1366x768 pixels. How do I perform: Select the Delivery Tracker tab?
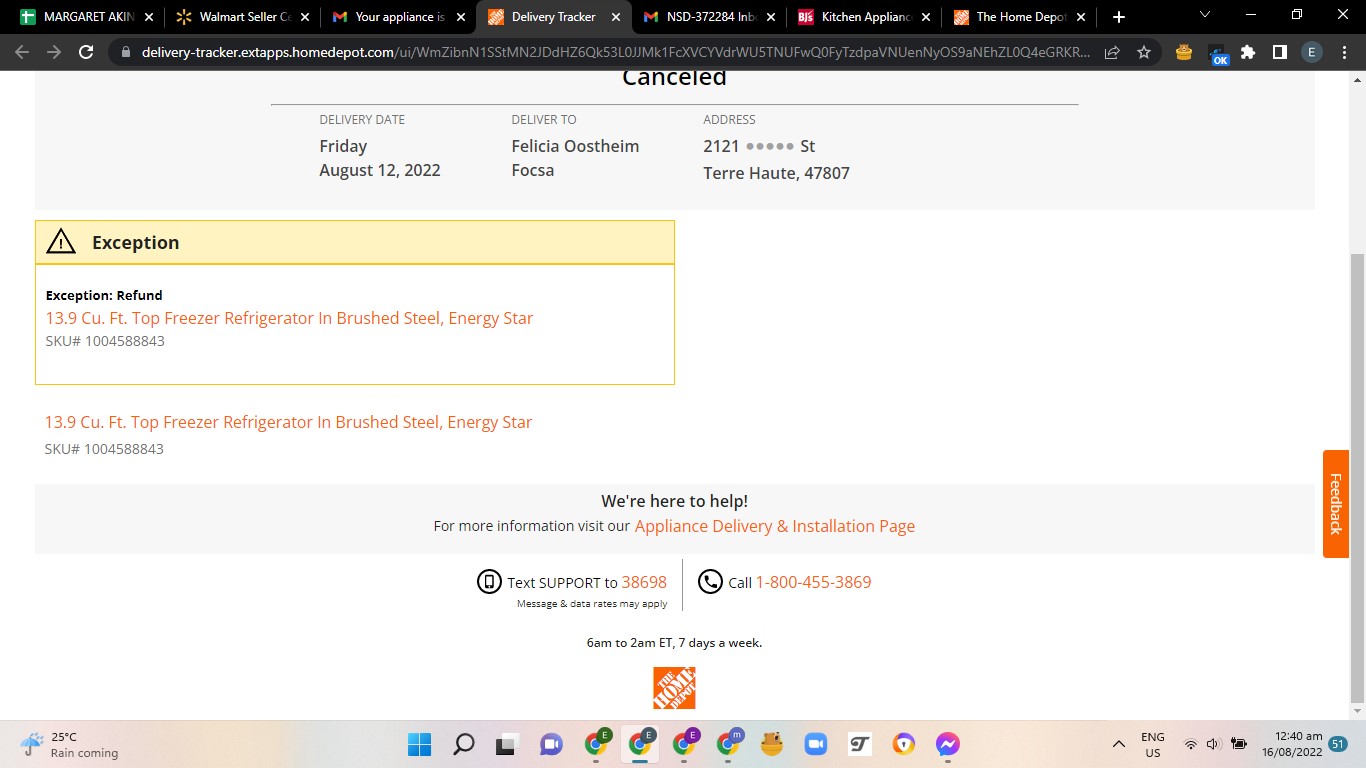tap(552, 17)
